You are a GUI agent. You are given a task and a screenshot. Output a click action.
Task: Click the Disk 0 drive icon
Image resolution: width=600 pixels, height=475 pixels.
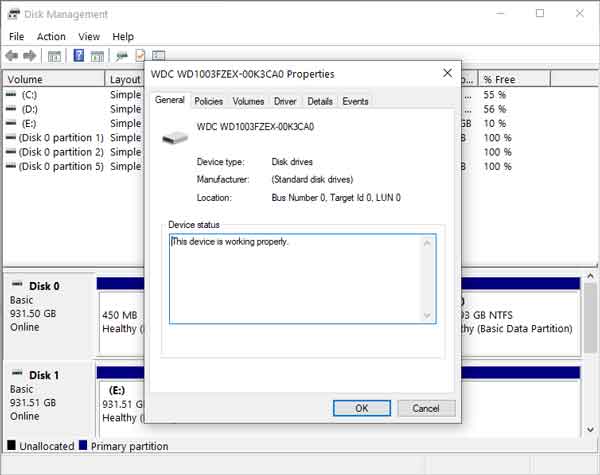(17, 284)
